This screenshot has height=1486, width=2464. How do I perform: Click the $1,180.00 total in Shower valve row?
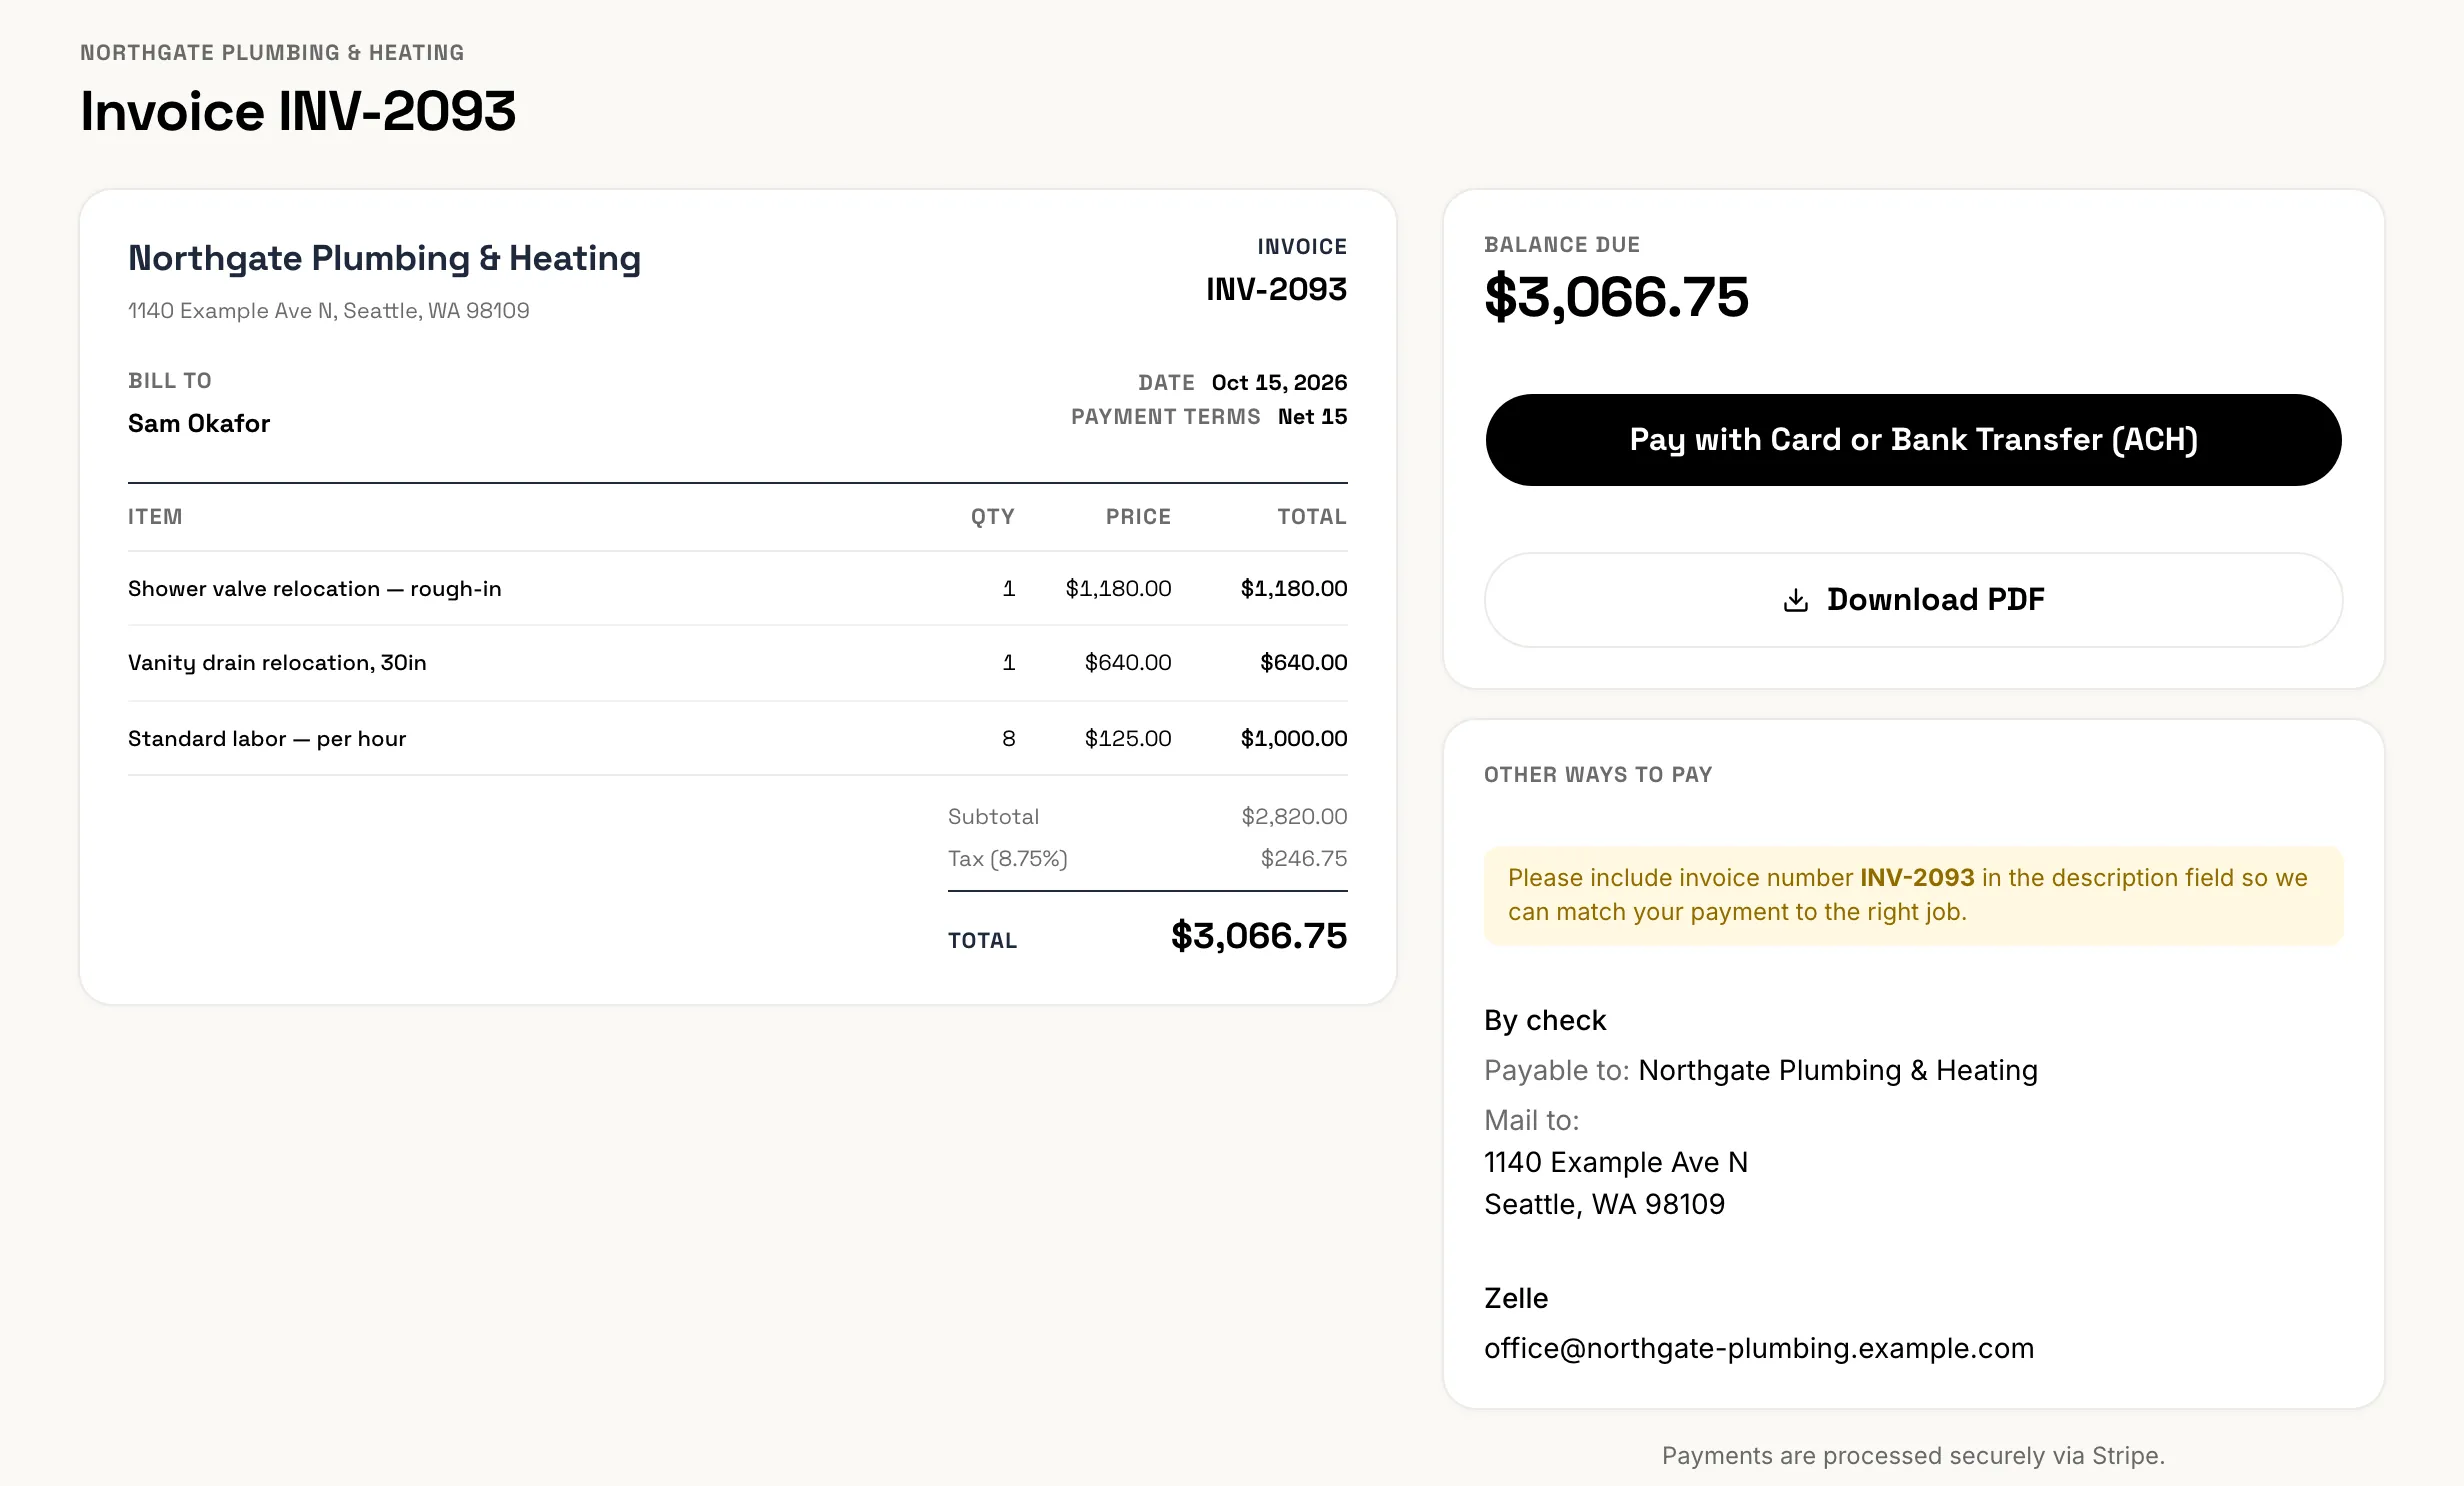coord(1294,588)
